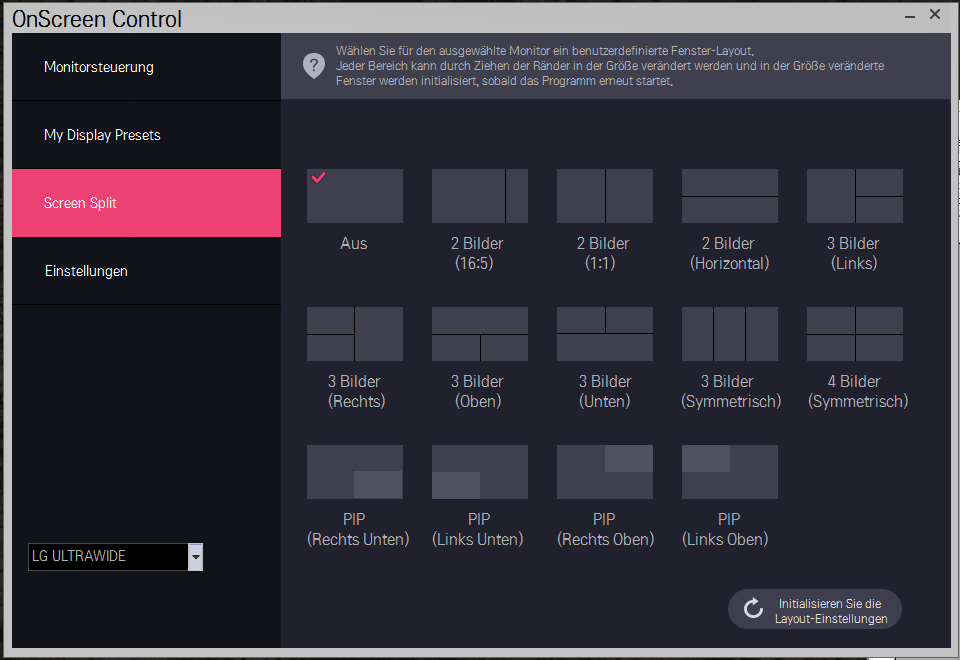Apply the 3 Bilder (Unten) layout icon
Screen dimensions: 960x660
click(x=604, y=334)
